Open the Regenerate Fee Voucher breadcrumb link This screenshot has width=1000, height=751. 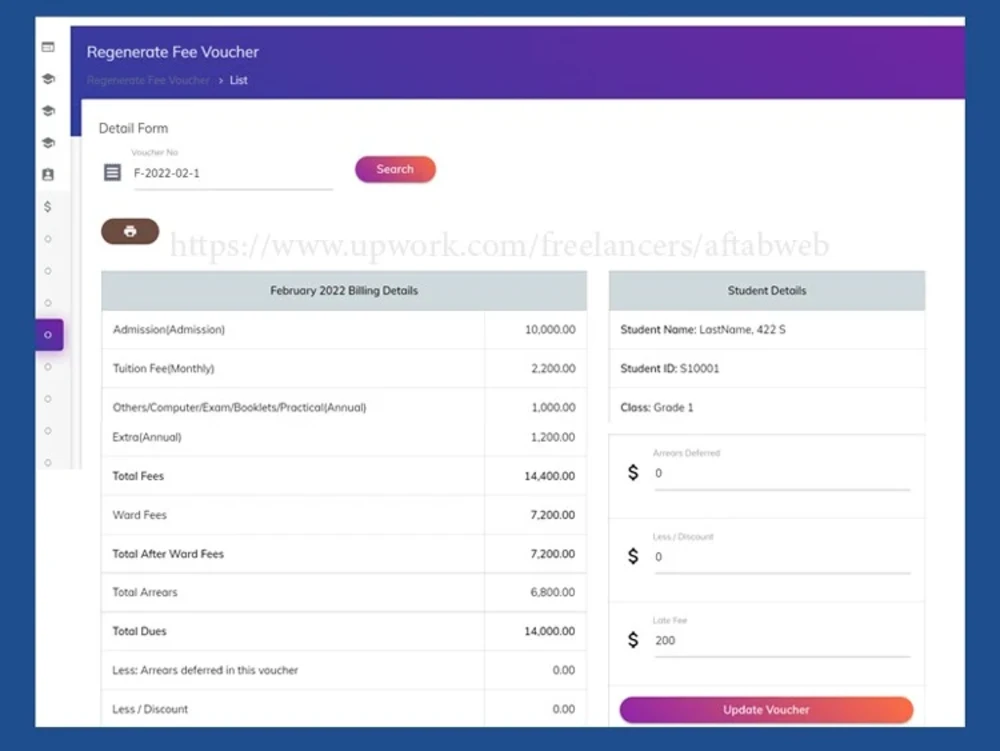coord(148,80)
